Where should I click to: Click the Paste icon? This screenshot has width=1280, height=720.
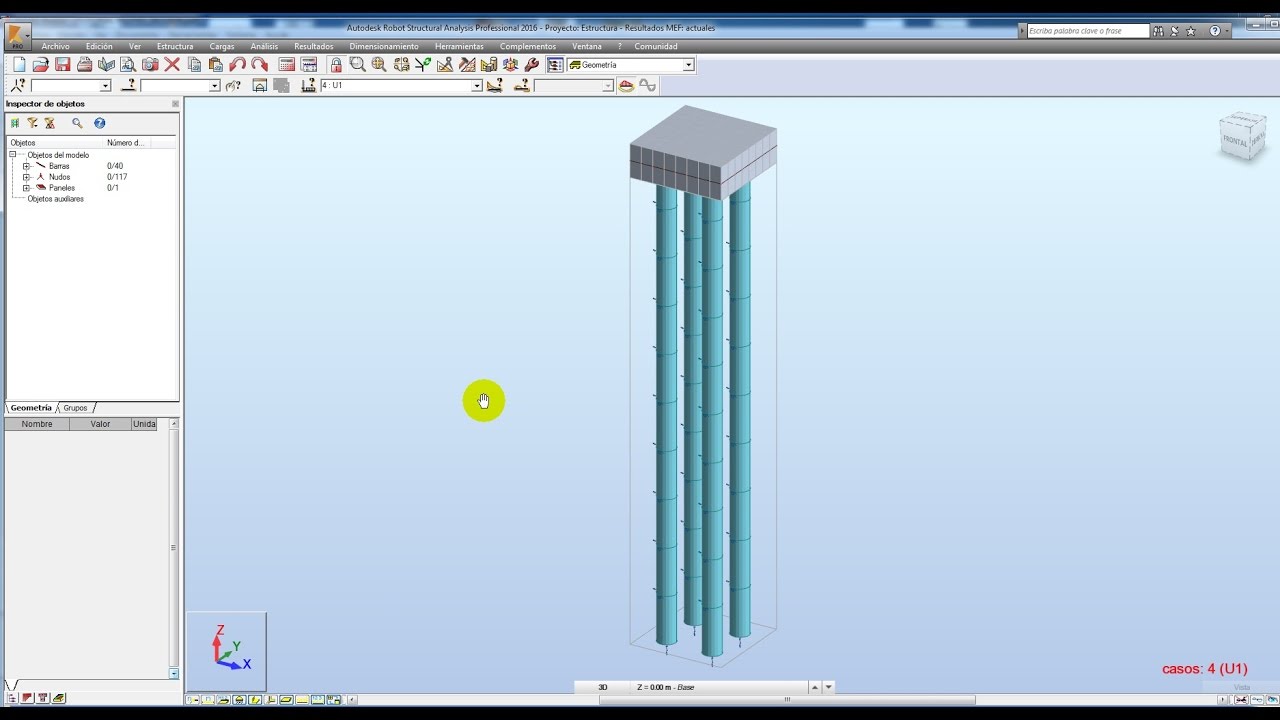pyautogui.click(x=215, y=65)
